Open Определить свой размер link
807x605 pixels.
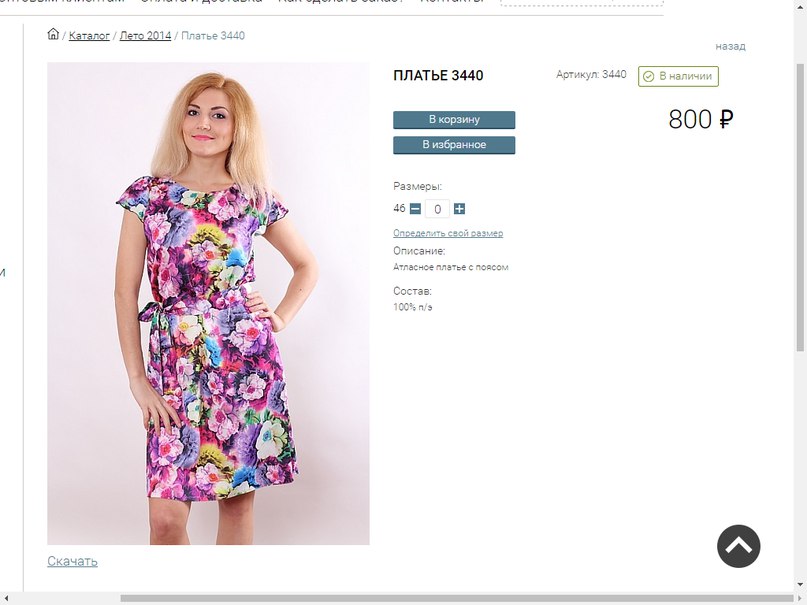(x=448, y=233)
